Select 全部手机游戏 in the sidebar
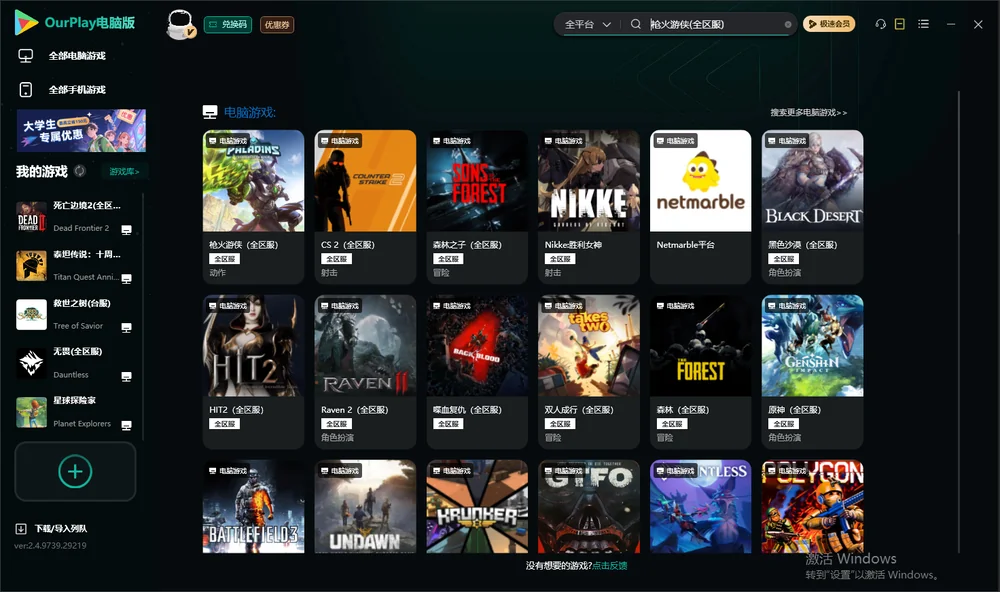 click(x=77, y=89)
